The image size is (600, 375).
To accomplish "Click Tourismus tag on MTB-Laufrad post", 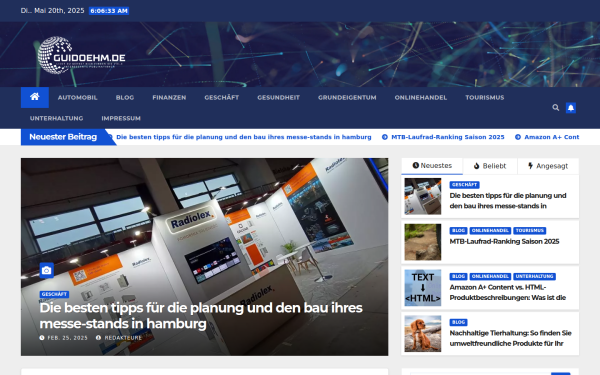I will click(x=530, y=231).
